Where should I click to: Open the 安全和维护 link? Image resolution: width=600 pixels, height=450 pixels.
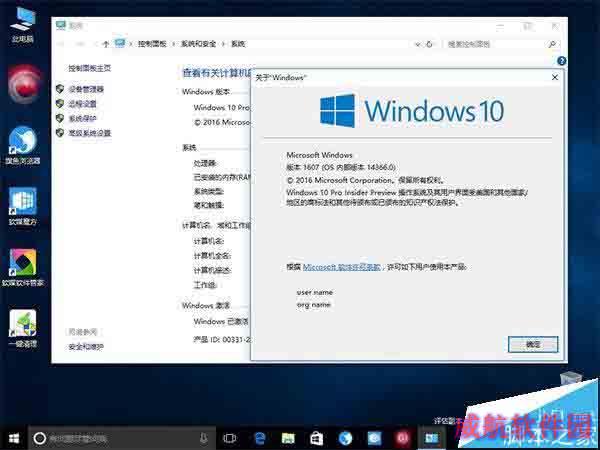(86, 347)
